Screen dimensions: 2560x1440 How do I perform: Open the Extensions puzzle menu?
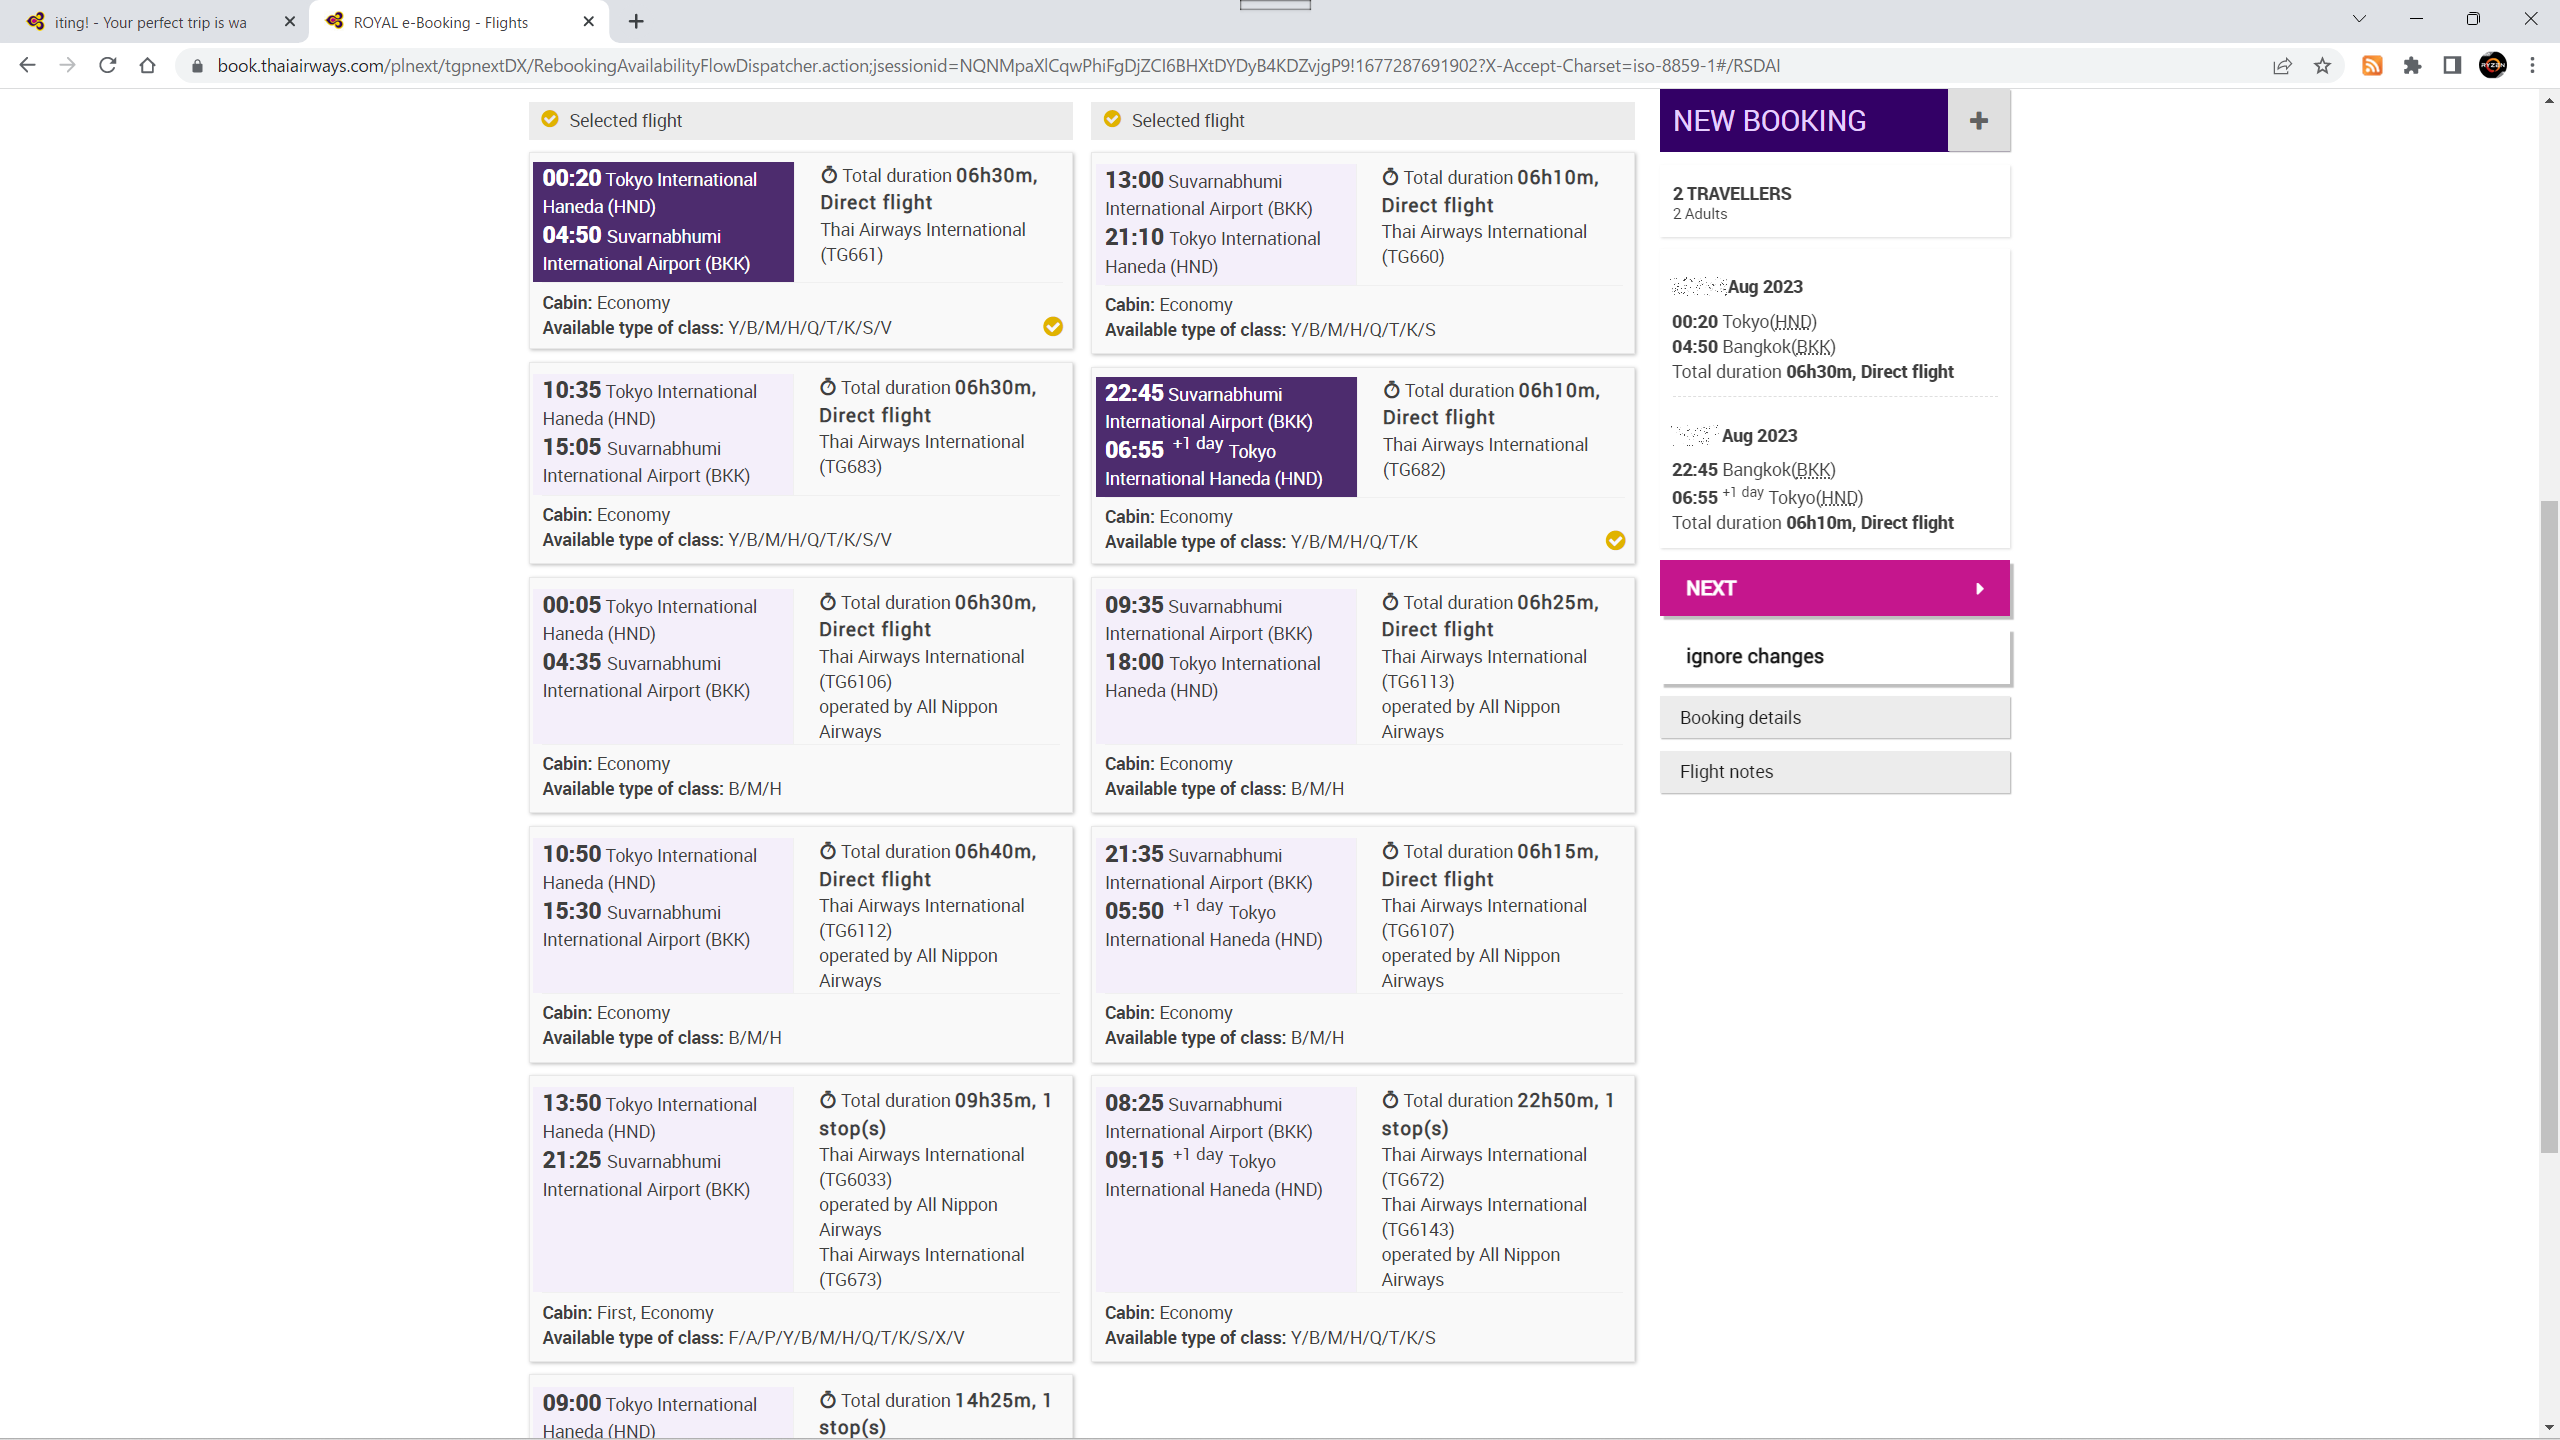2412,66
